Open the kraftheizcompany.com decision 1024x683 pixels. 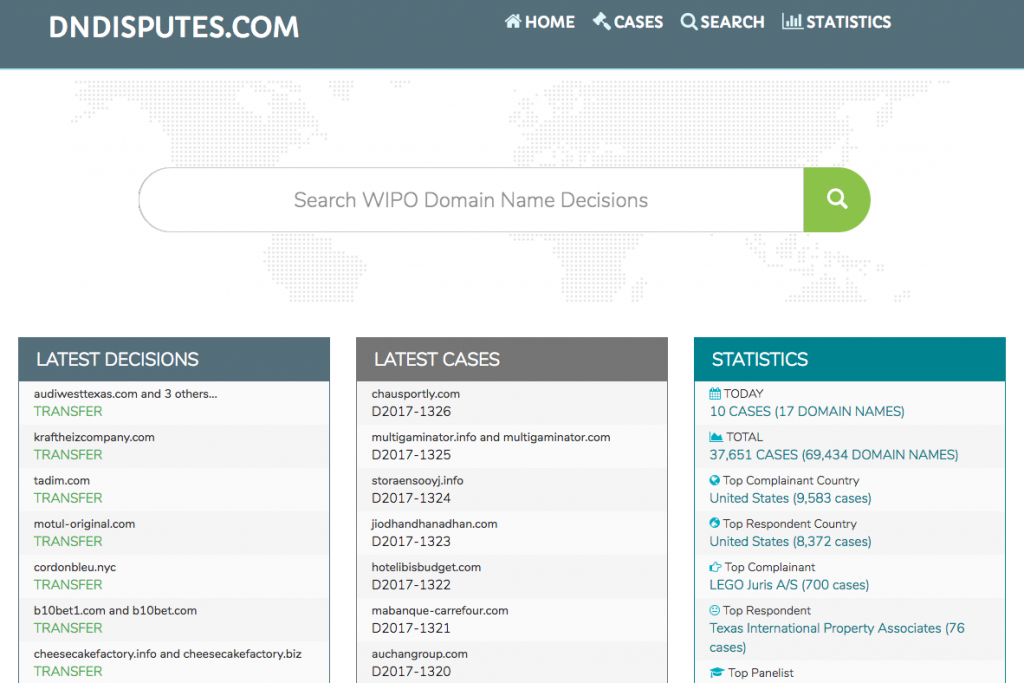[94, 437]
